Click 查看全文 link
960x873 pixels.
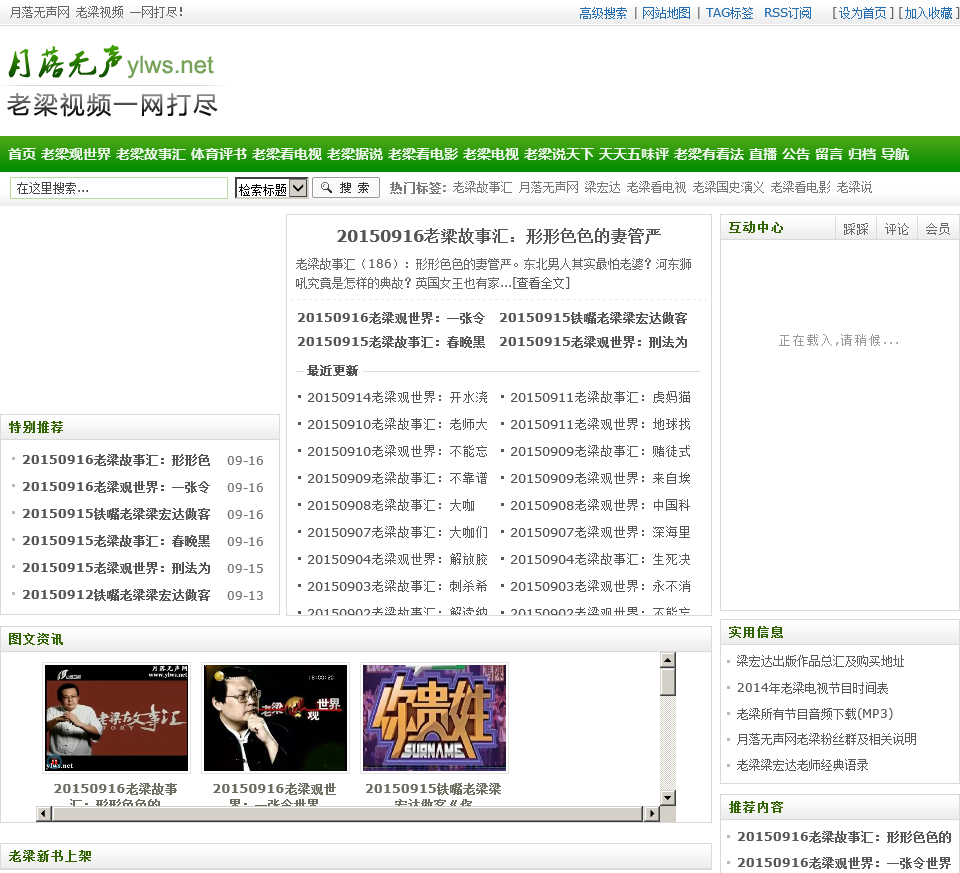(x=541, y=283)
